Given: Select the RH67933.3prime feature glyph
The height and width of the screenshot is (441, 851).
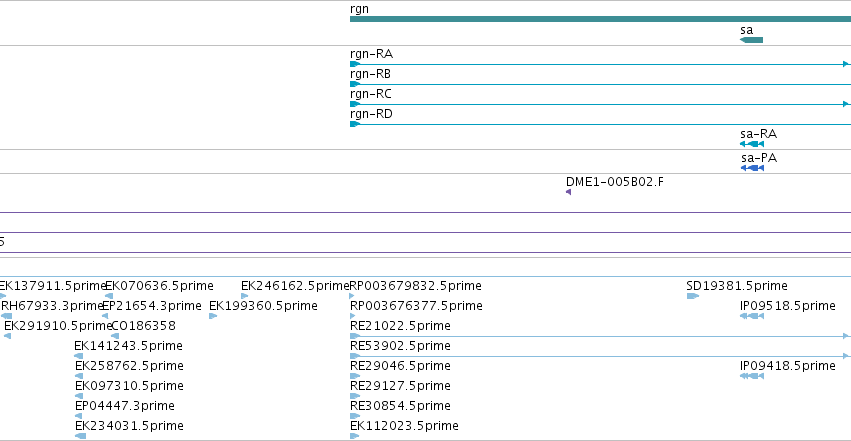Looking at the screenshot, I should point(7,316).
